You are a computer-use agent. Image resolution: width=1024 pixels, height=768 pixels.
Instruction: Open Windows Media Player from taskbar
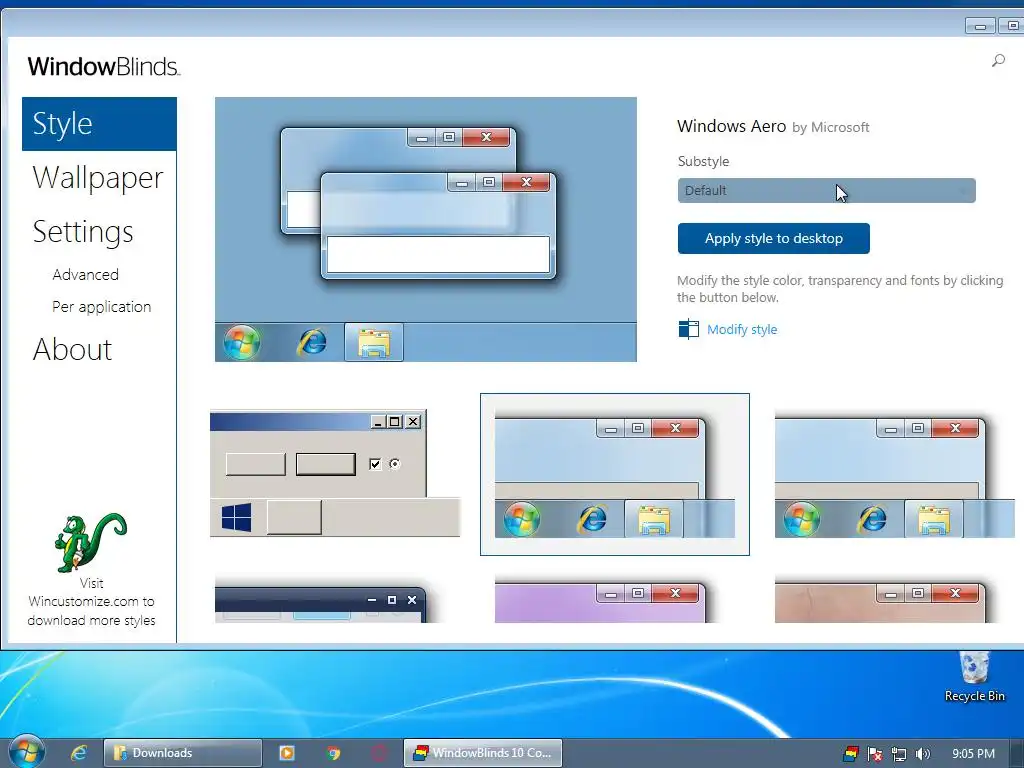[x=286, y=753]
